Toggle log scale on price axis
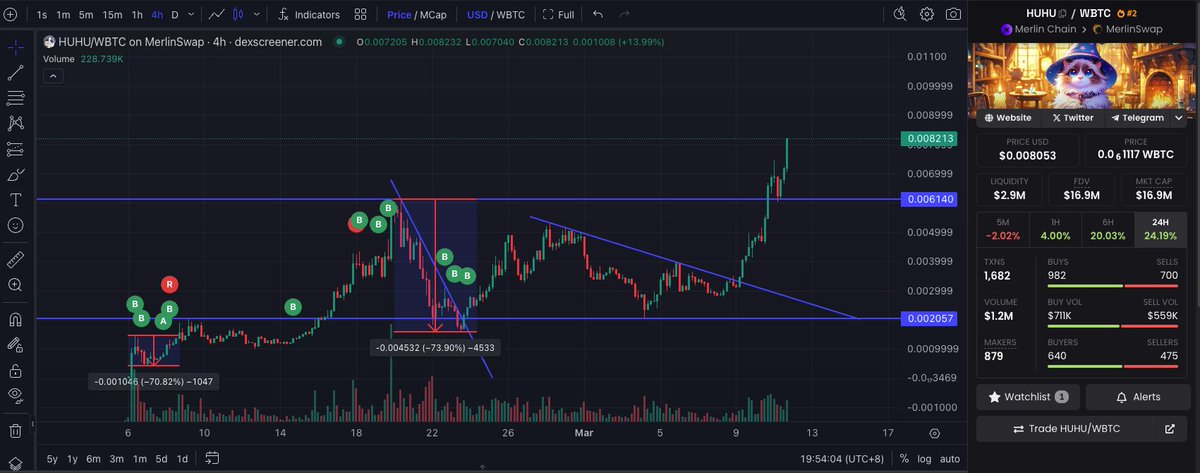1200x473 pixels. 925,459
